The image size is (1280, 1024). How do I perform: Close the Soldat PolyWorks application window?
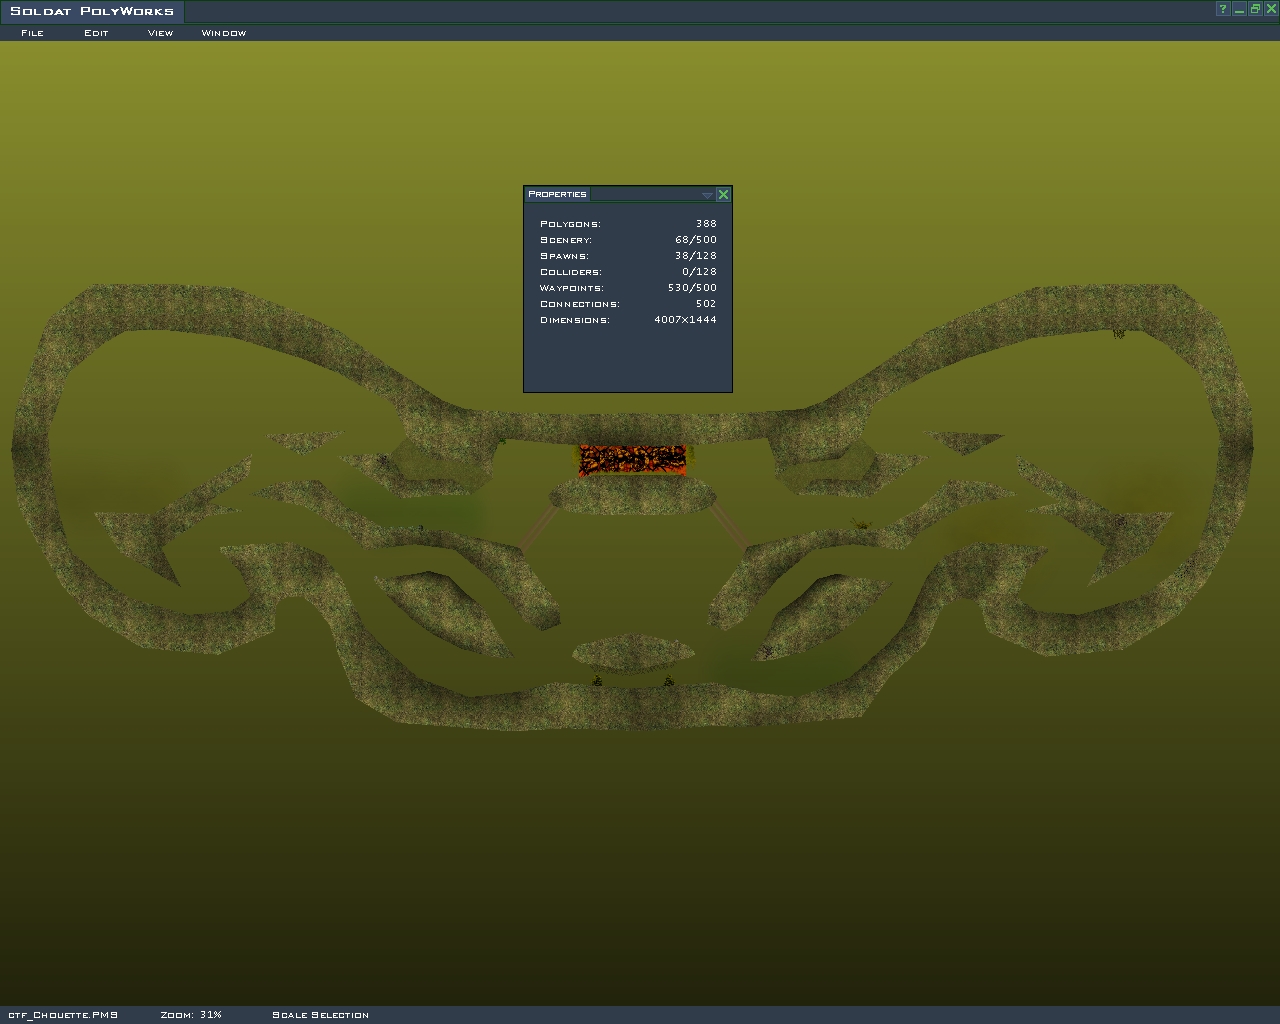point(1271,9)
